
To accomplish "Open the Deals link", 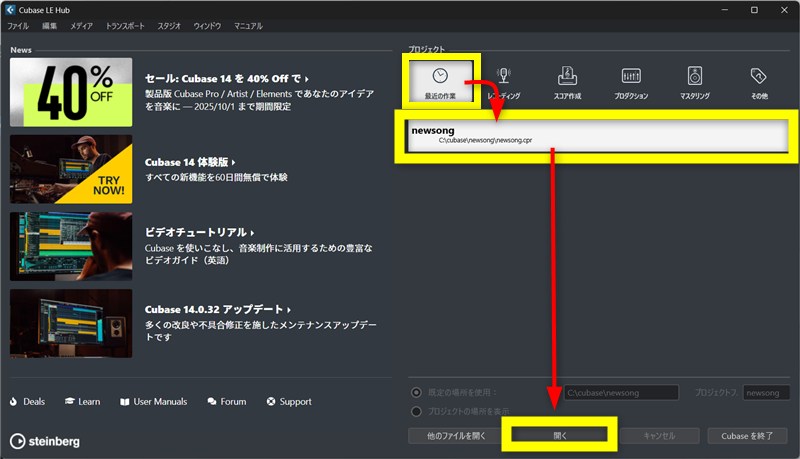I will (x=34, y=402).
